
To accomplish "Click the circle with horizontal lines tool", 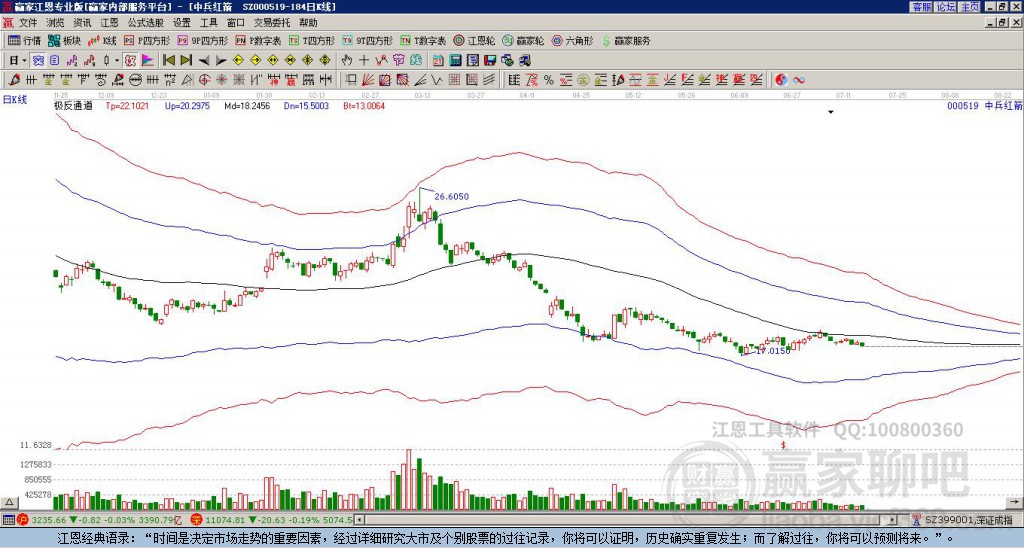I will coord(135,80).
